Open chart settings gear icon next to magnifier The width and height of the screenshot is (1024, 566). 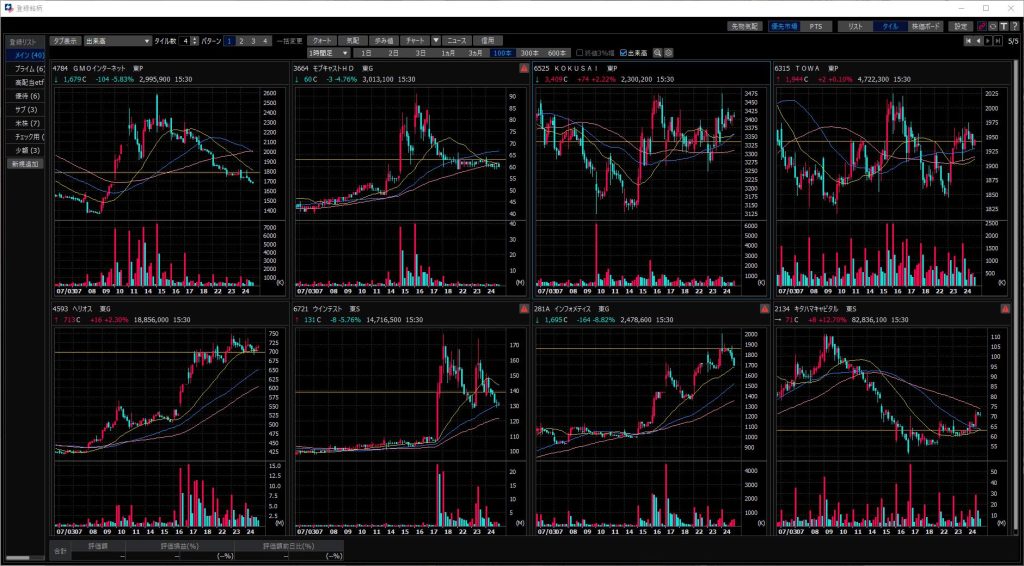pyautogui.click(x=668, y=52)
